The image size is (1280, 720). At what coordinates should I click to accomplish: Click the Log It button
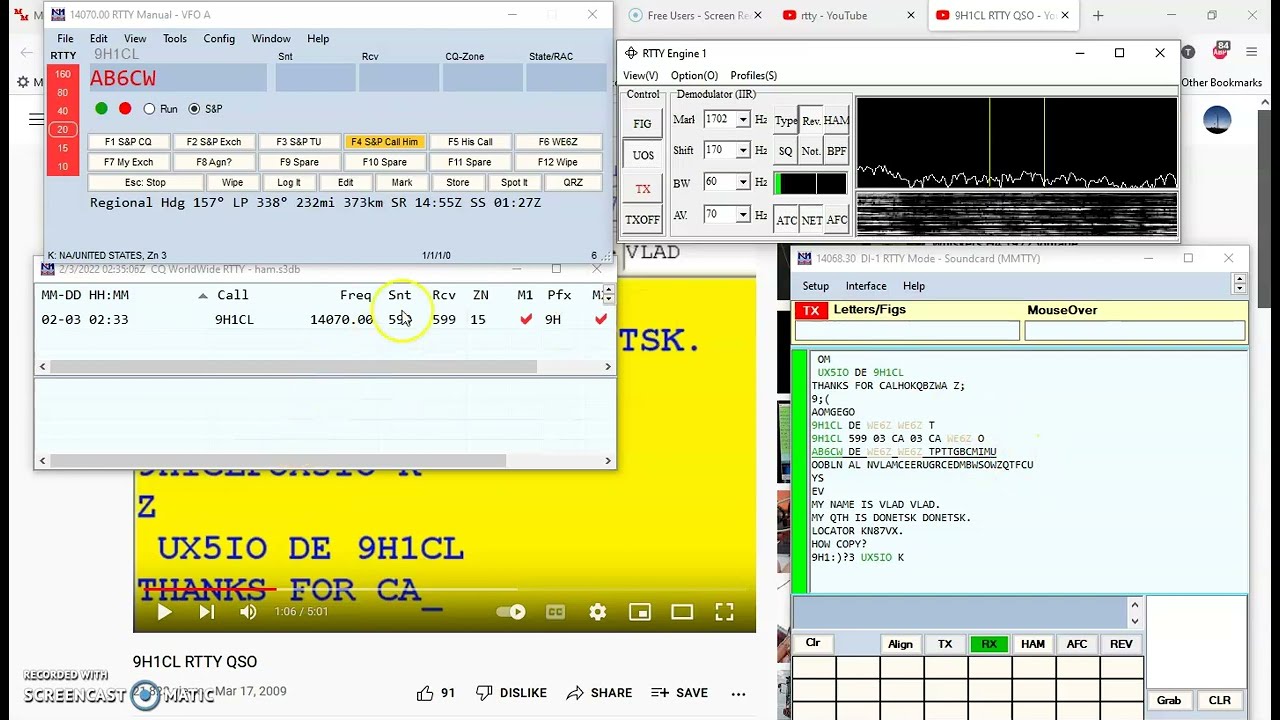[289, 183]
